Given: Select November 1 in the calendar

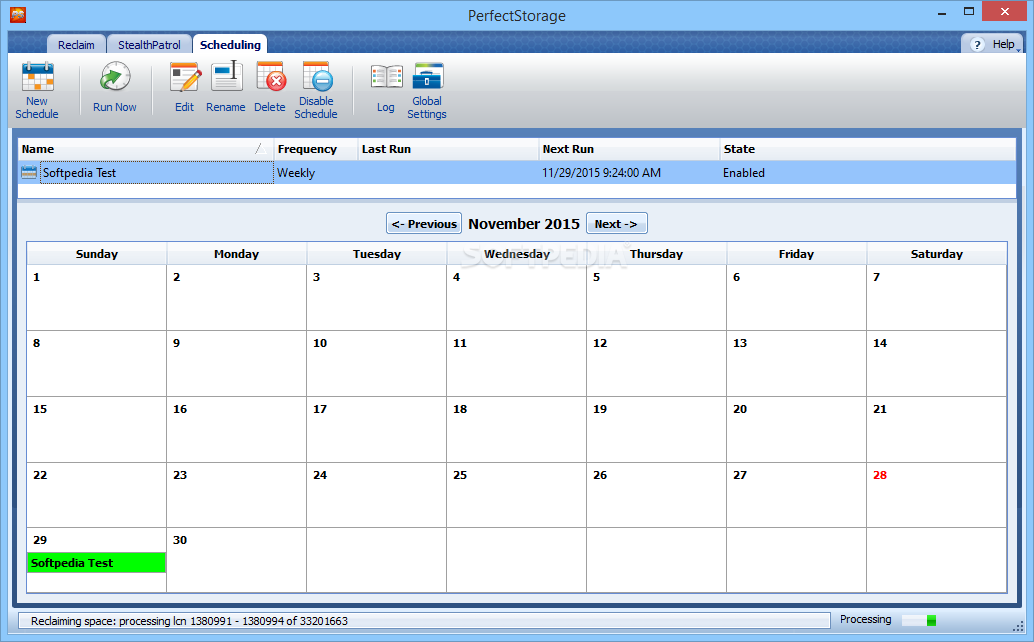Looking at the screenshot, I should (x=96, y=297).
